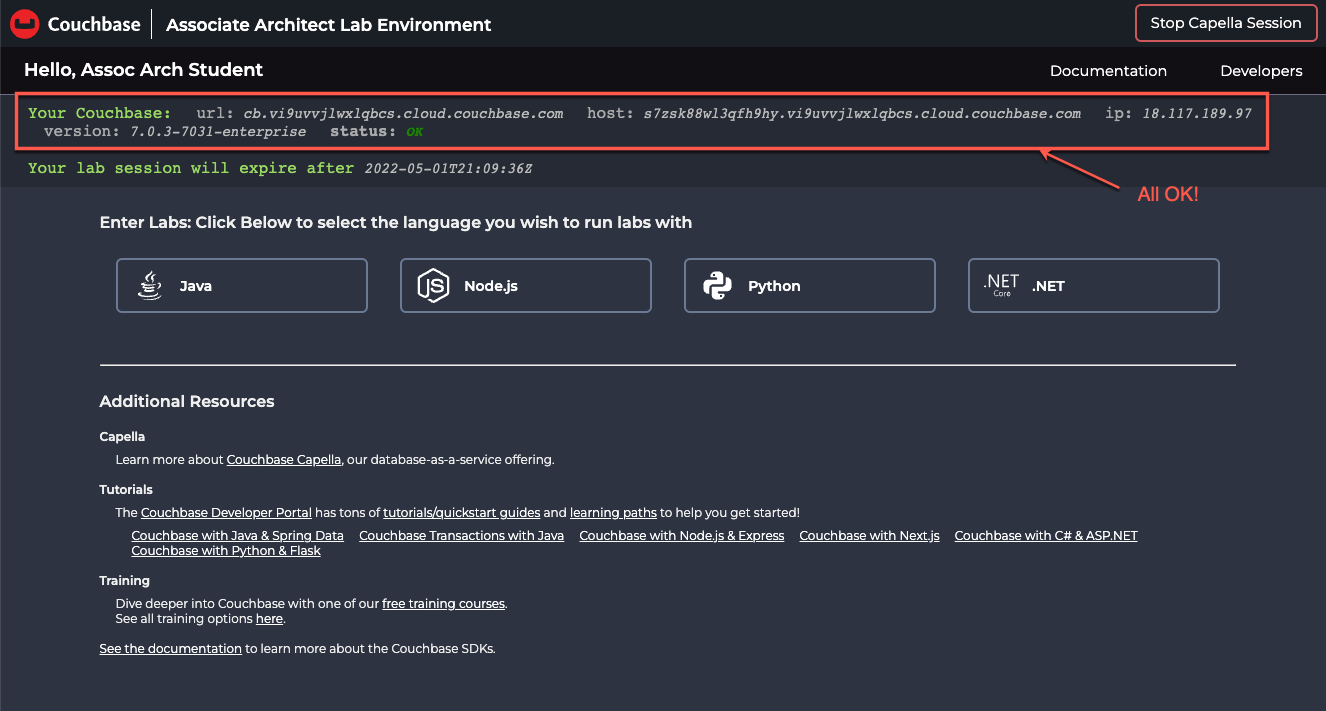The image size is (1326, 711).
Task: Open the Documentation menu item
Action: click(x=1108, y=71)
